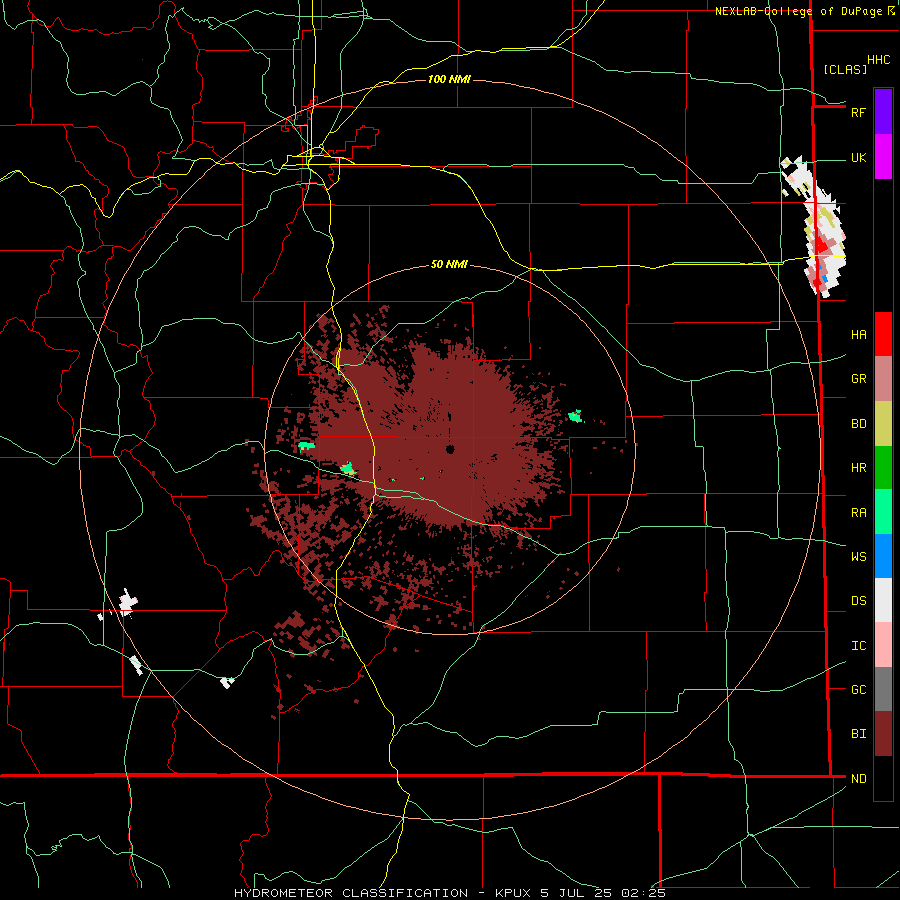This screenshot has height=900, width=900.
Task: Click the GC gray legend swatch
Action: tap(883, 689)
